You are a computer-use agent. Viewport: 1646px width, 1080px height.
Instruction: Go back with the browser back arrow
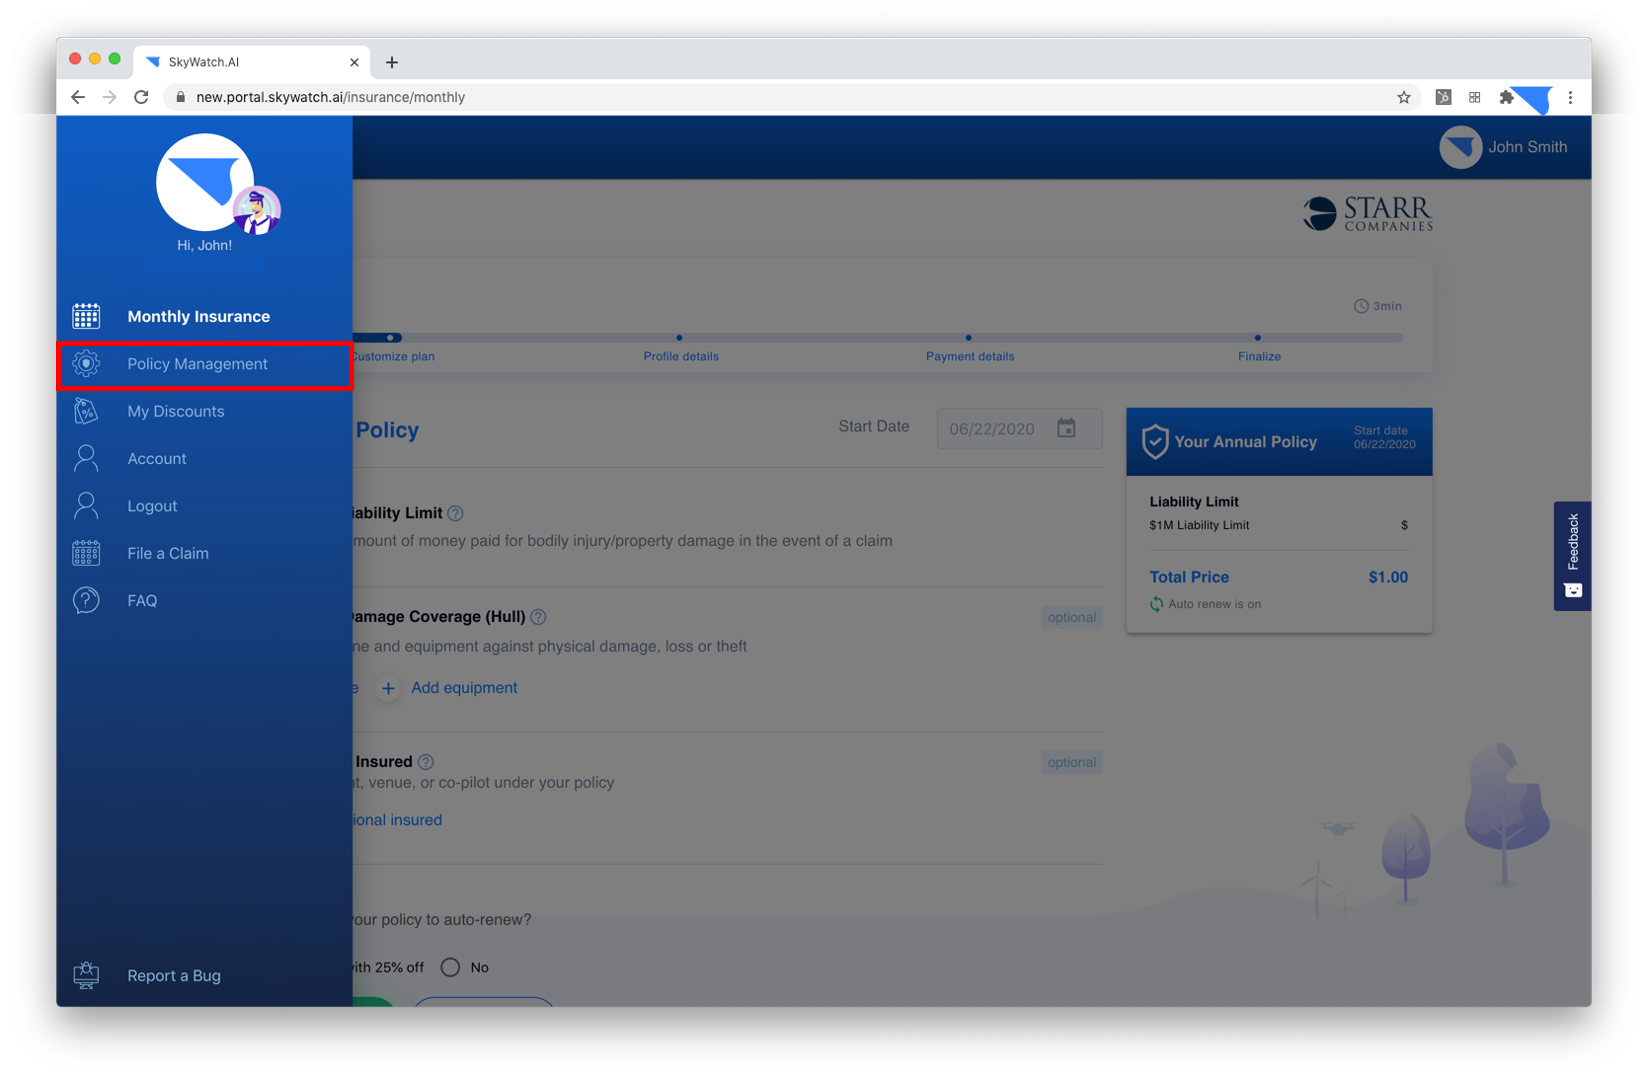pos(78,97)
